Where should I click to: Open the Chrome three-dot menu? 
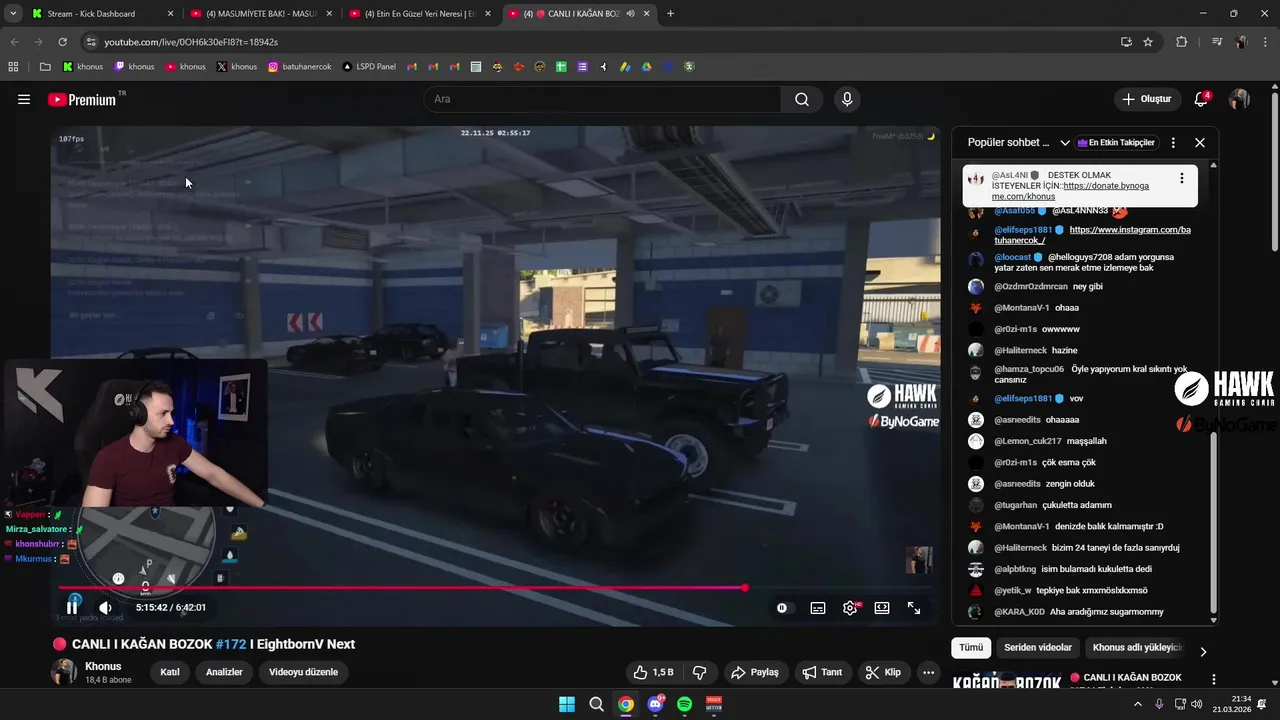1265,42
